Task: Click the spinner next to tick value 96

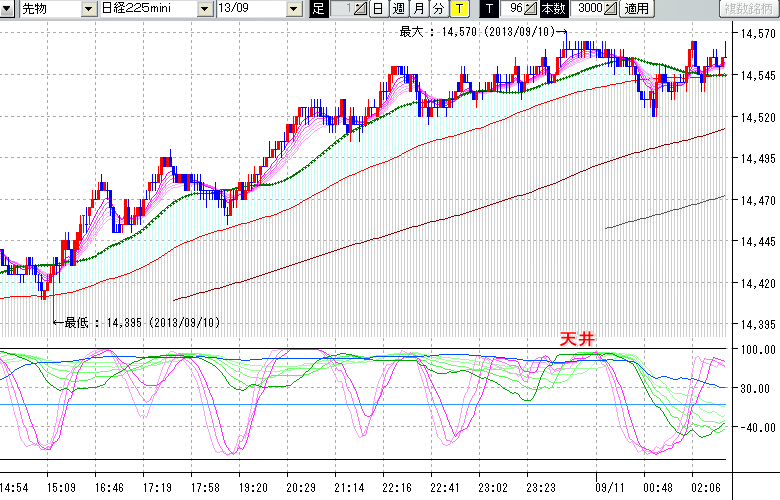Action: click(x=531, y=9)
